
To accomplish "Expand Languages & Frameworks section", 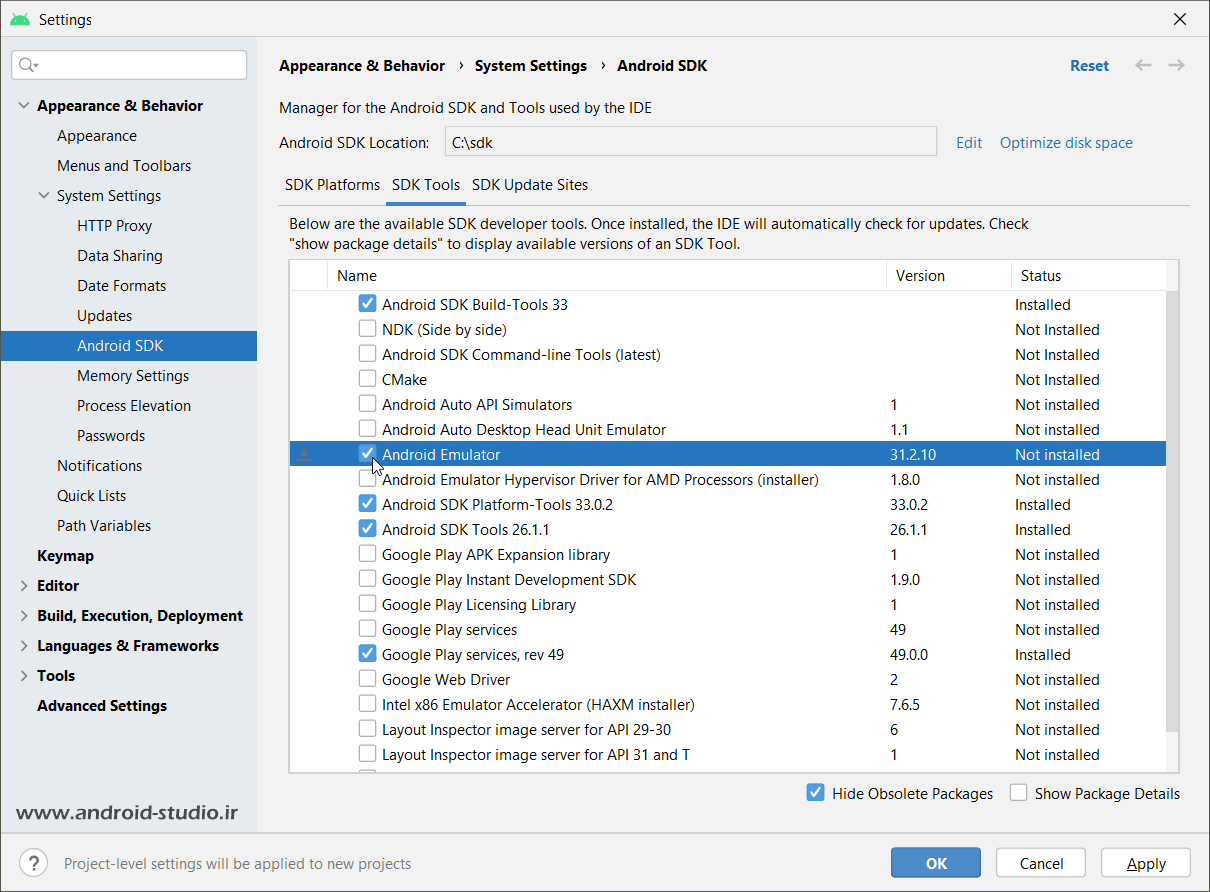I will click(24, 646).
